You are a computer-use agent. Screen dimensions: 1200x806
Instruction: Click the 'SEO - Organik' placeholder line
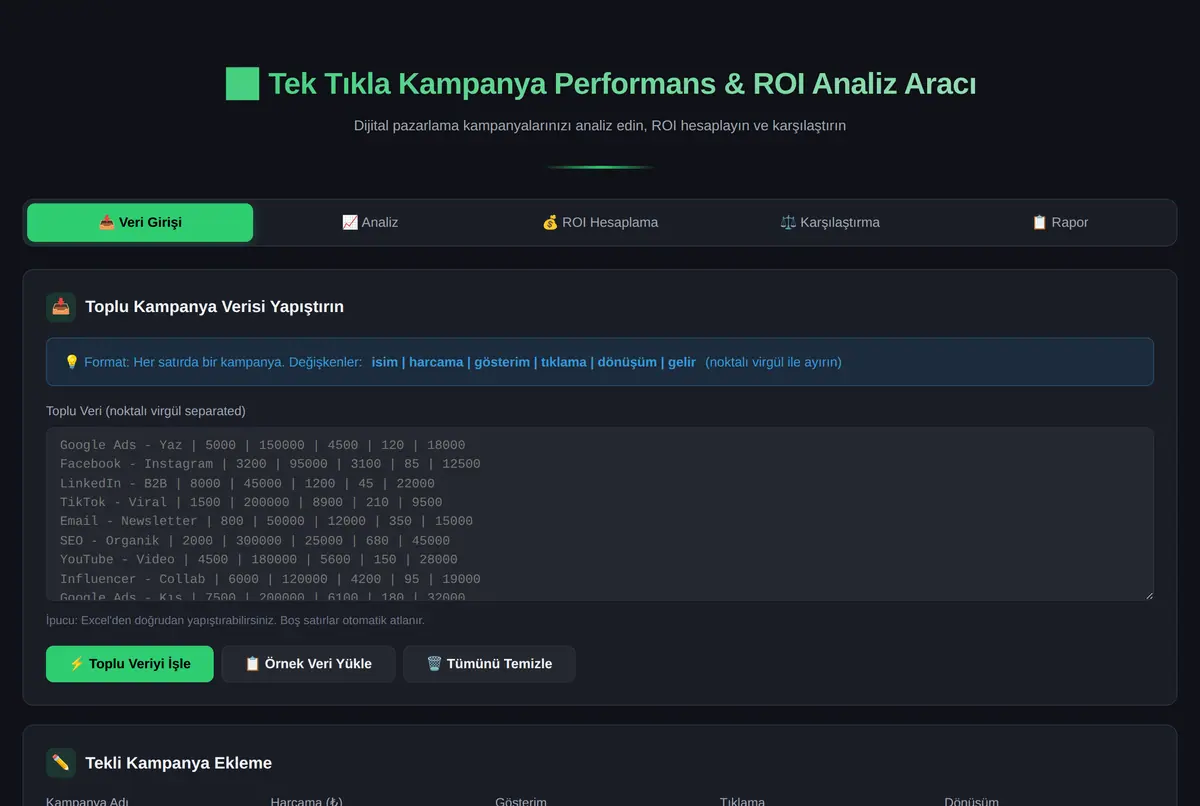click(255, 540)
